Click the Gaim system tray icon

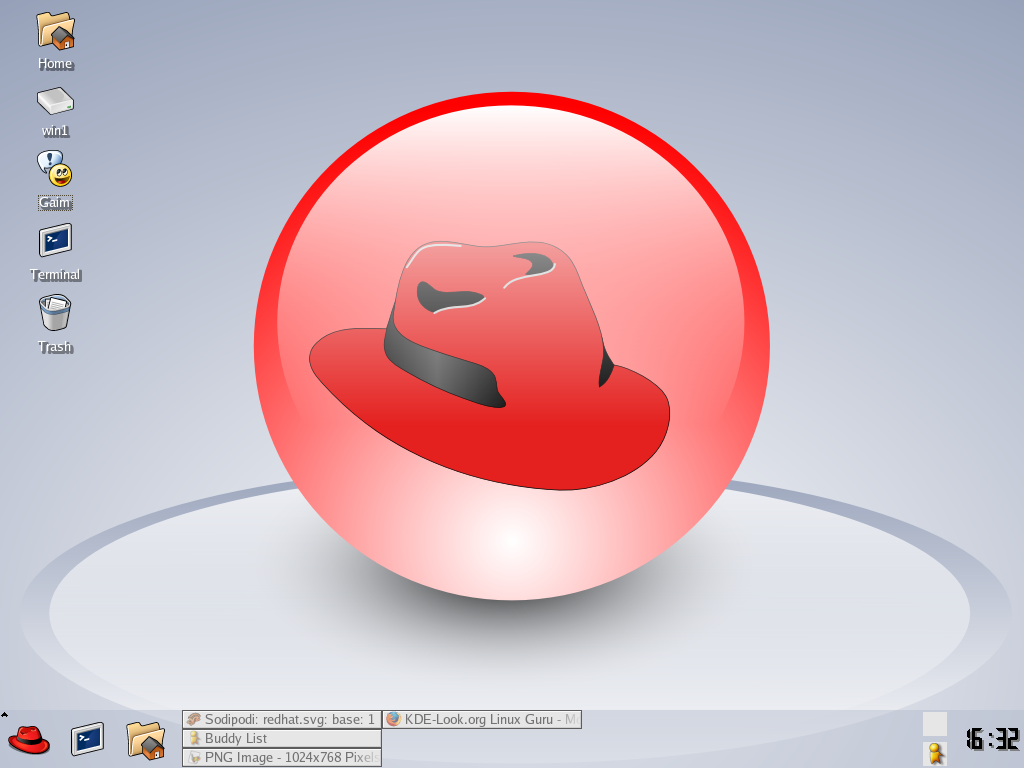[x=935, y=754]
